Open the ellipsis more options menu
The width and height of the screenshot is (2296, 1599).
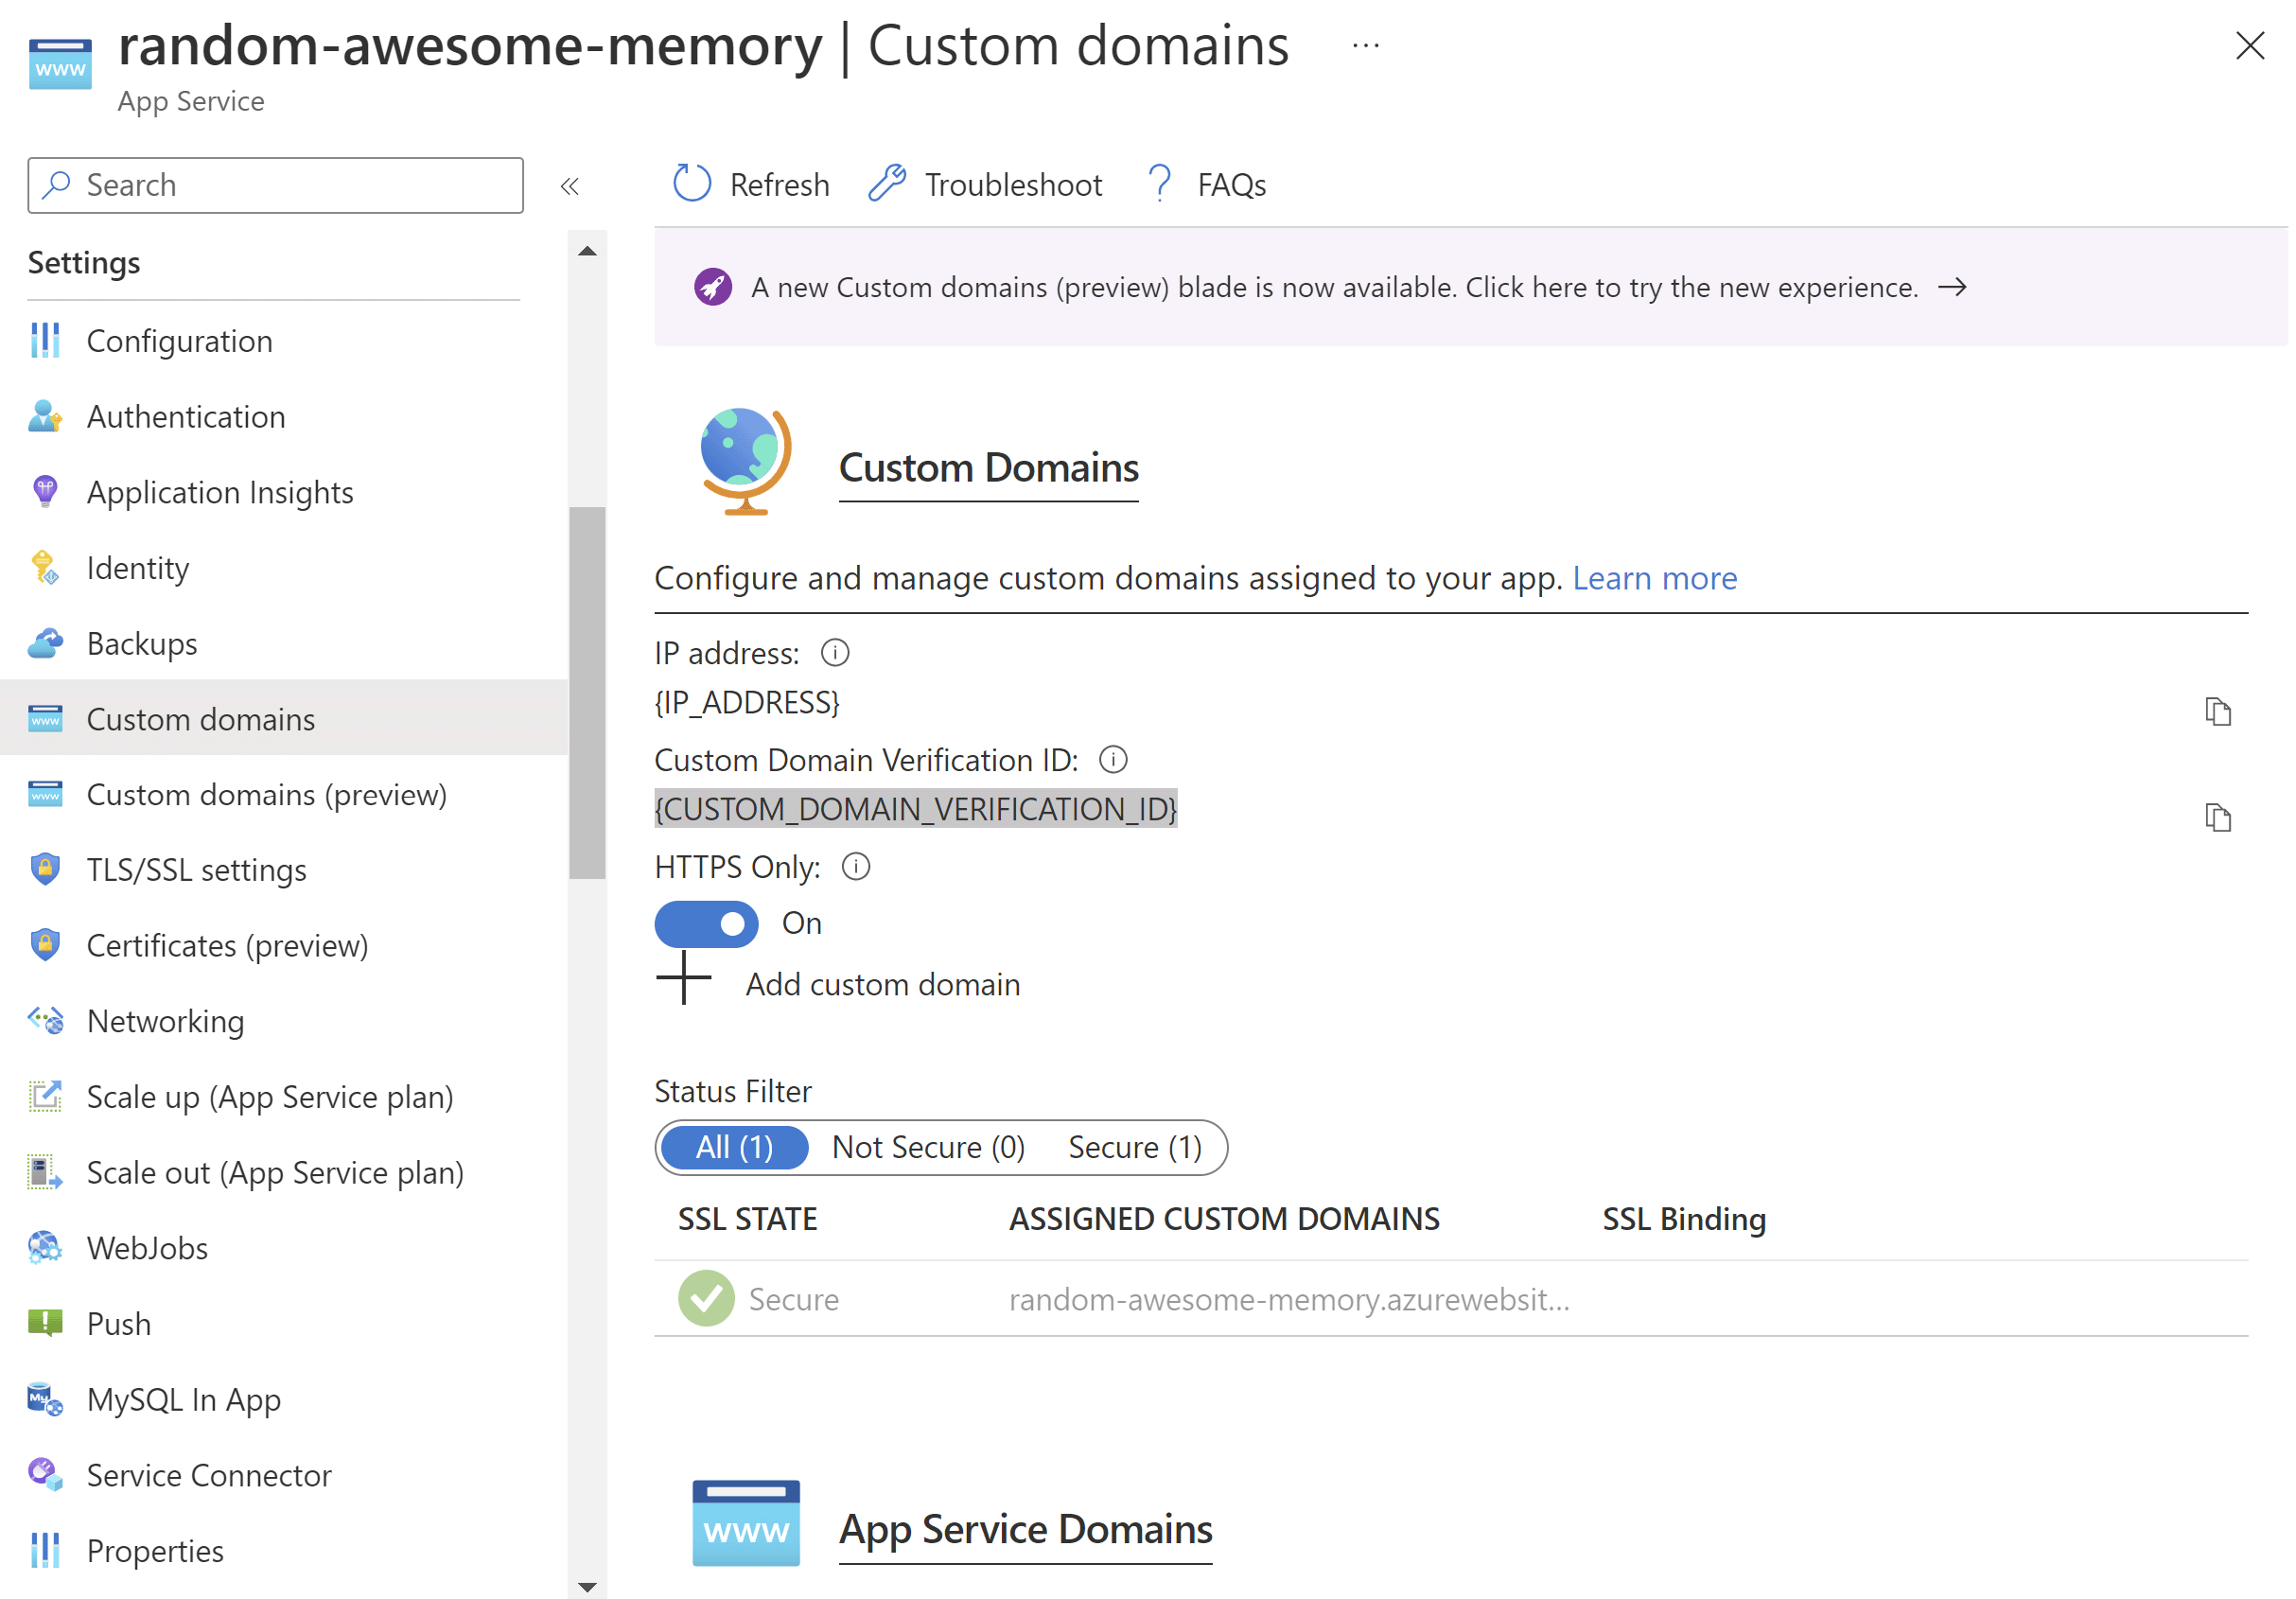click(1364, 44)
